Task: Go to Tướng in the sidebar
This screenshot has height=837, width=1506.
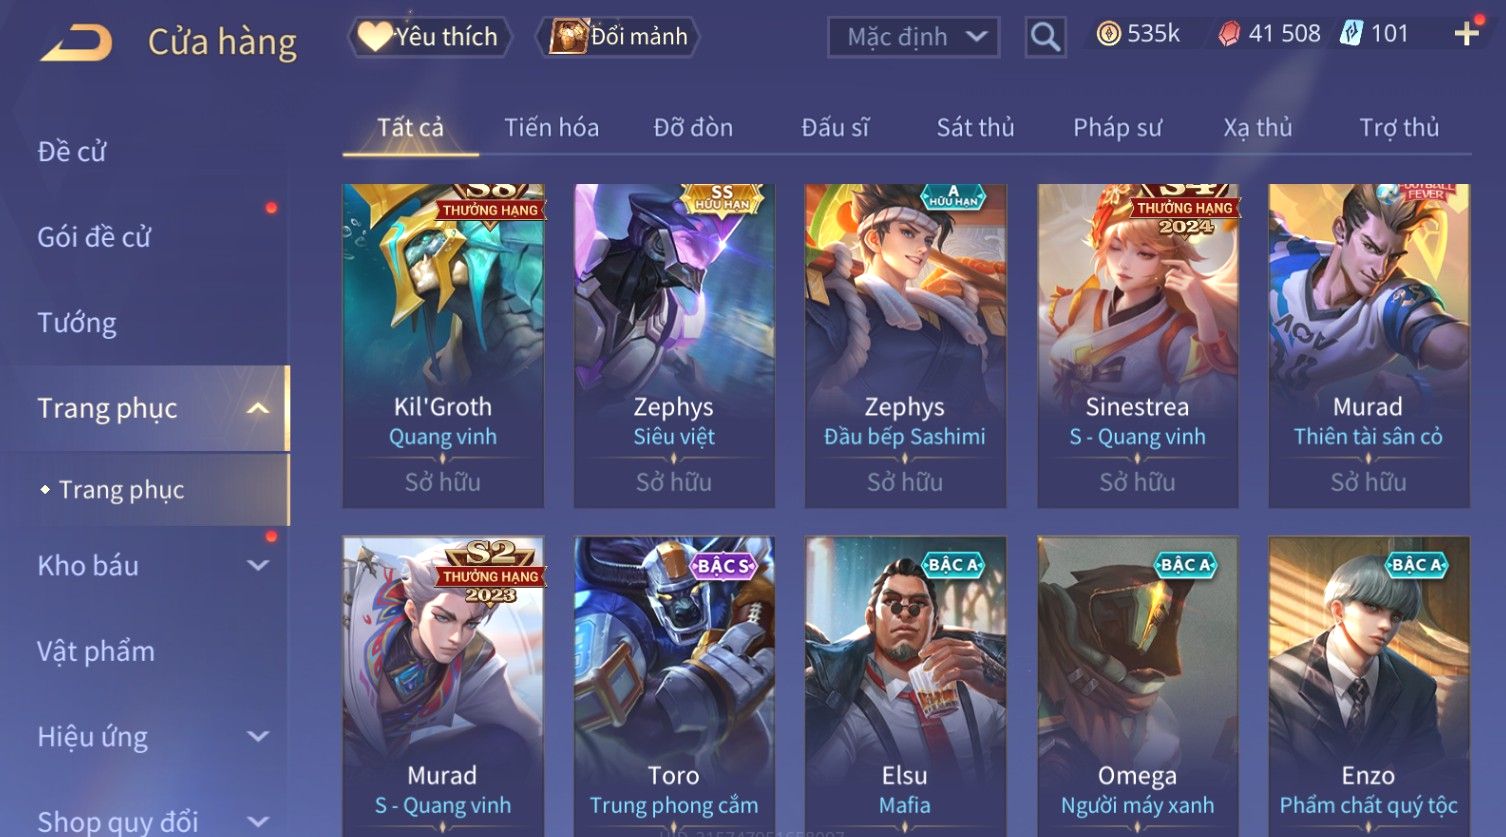Action: [77, 323]
